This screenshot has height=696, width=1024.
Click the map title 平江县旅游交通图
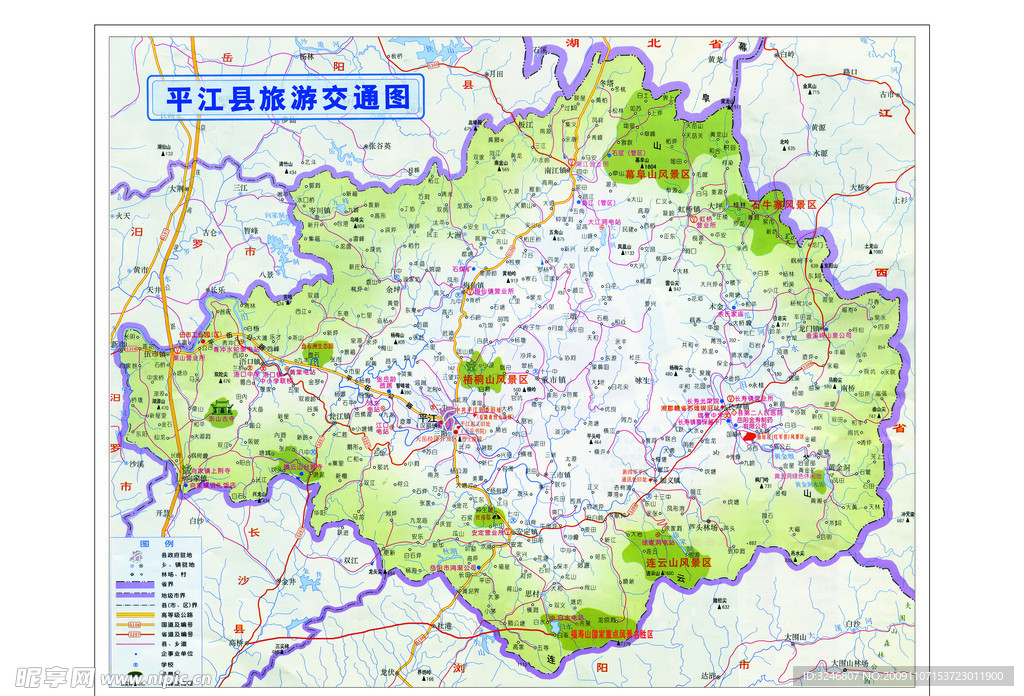(x=287, y=98)
